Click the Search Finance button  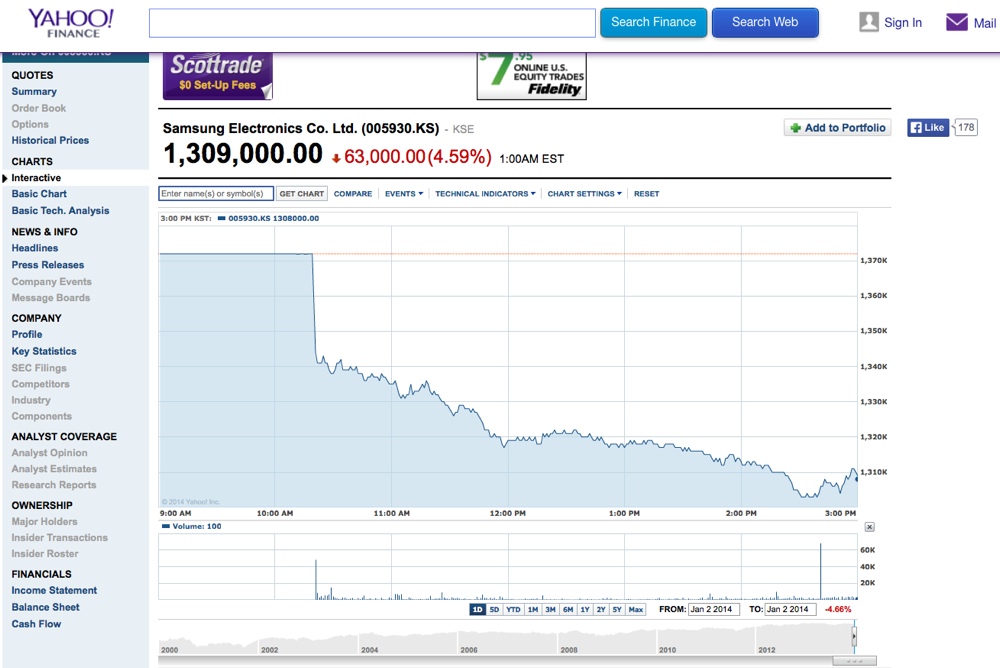[653, 22]
